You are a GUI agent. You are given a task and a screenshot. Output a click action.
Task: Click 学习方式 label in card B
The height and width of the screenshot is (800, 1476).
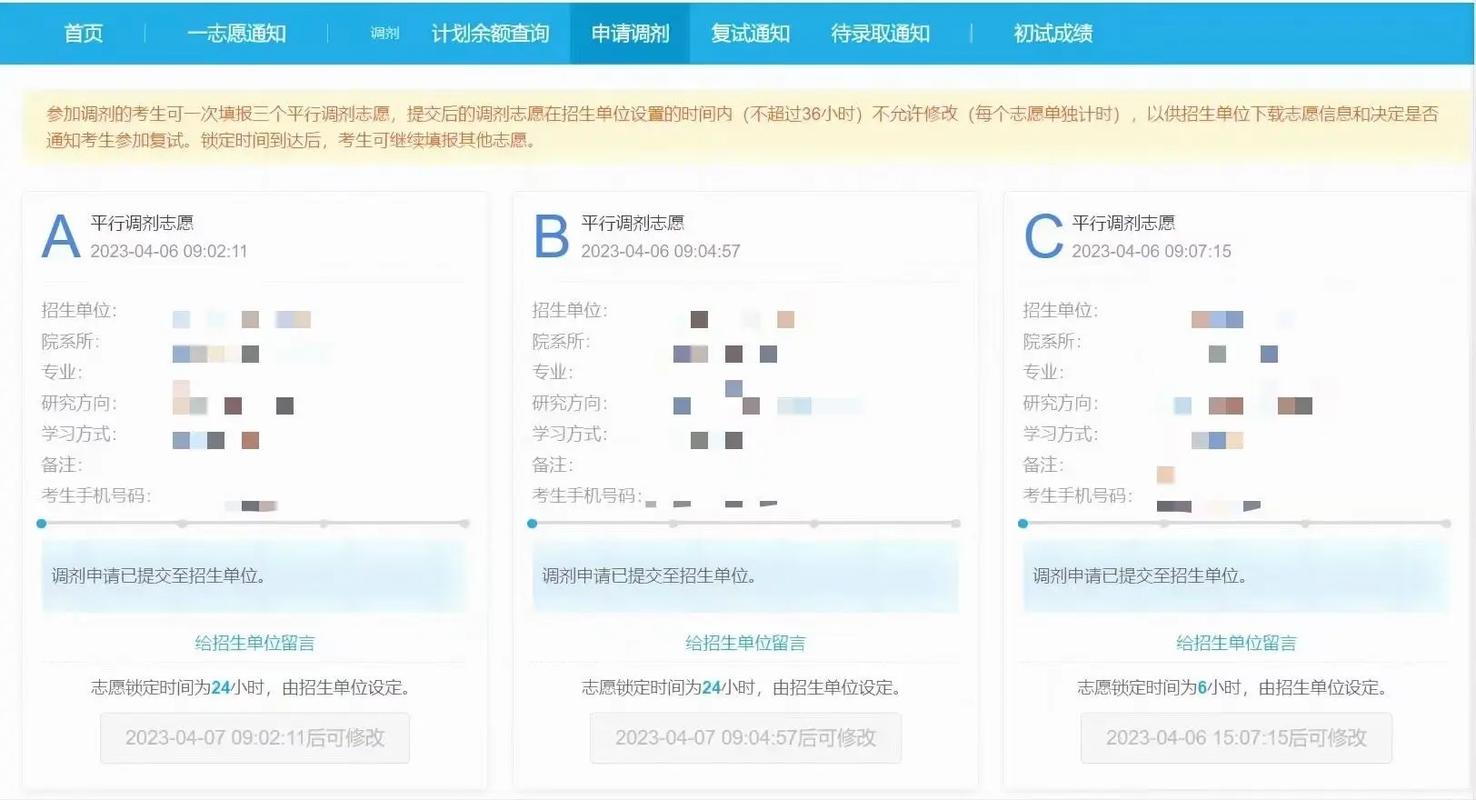pos(569,434)
